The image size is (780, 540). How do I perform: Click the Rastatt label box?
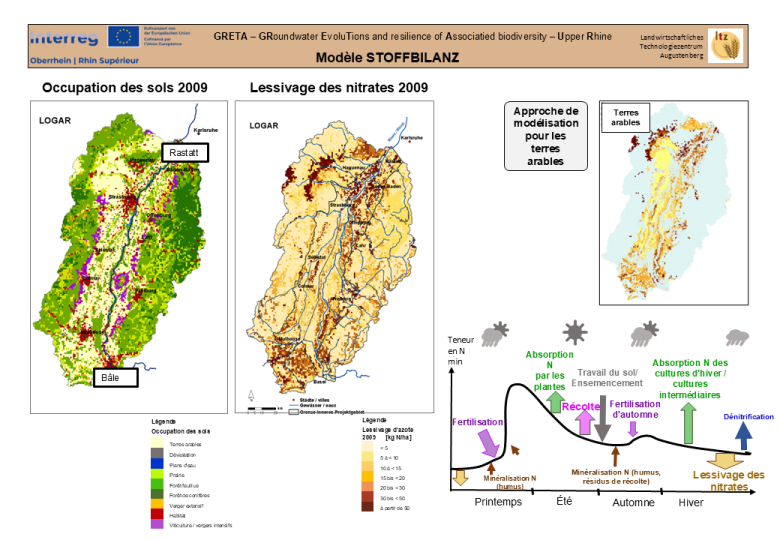pos(185,153)
